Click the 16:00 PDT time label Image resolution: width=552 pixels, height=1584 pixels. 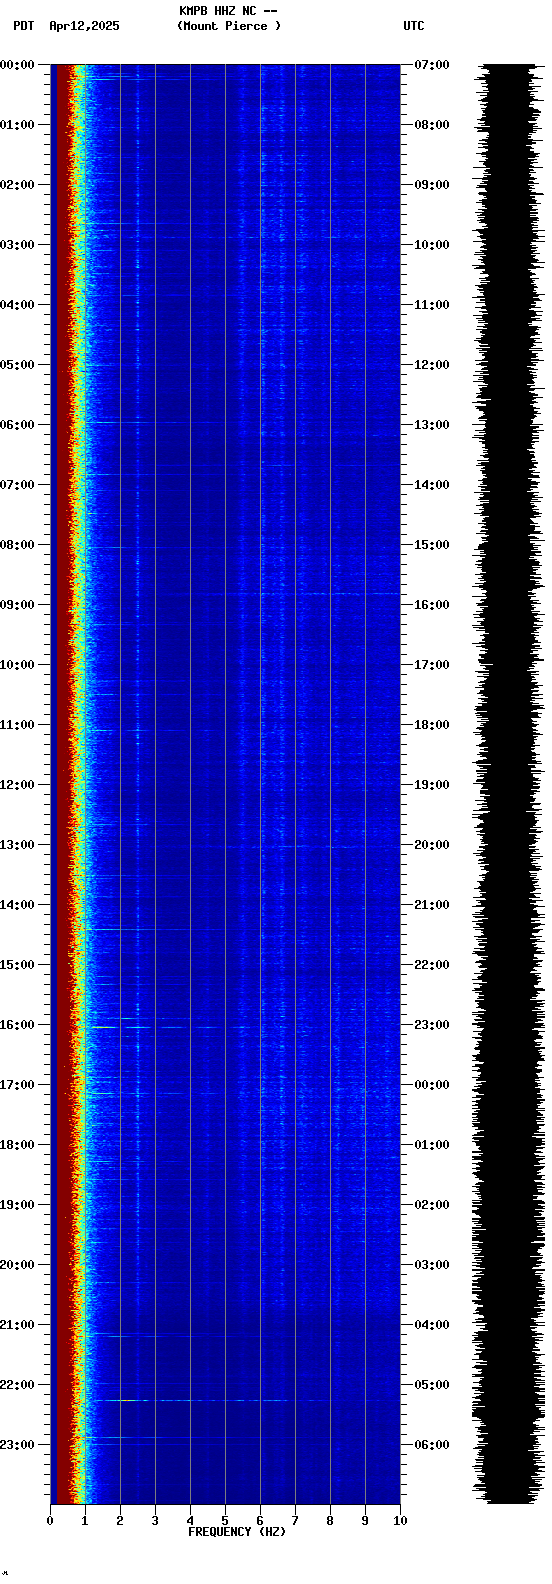(17, 1025)
